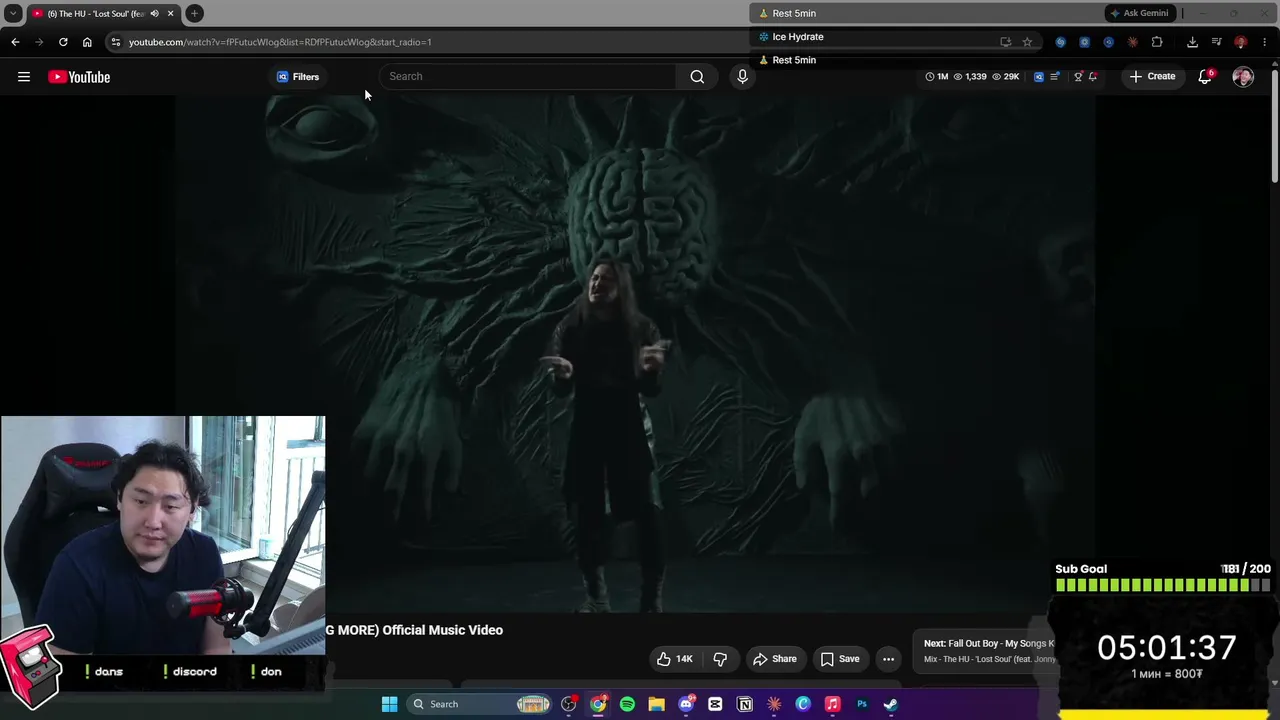The width and height of the screenshot is (1280, 720).
Task: Open Steam from the taskbar
Action: (x=891, y=704)
